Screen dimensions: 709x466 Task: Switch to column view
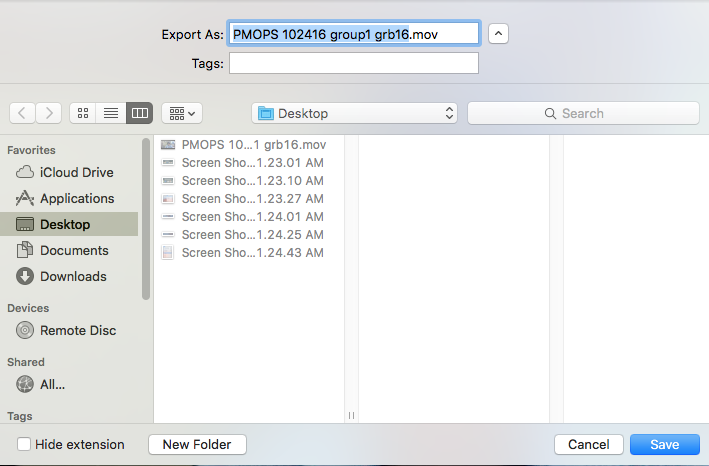pos(139,113)
